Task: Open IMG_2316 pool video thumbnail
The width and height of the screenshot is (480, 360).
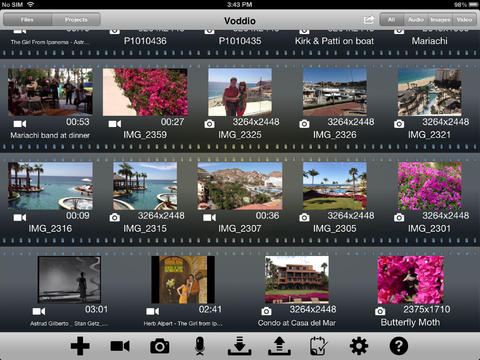Action: pyautogui.click(x=50, y=186)
